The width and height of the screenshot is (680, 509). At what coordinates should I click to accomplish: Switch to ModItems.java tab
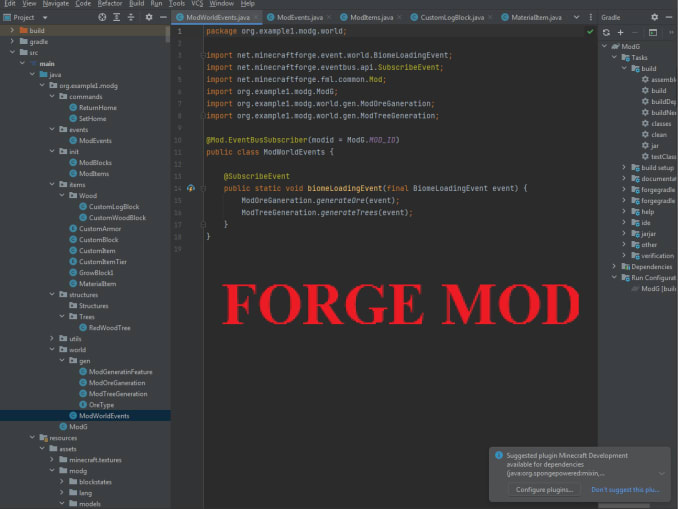pos(371,17)
